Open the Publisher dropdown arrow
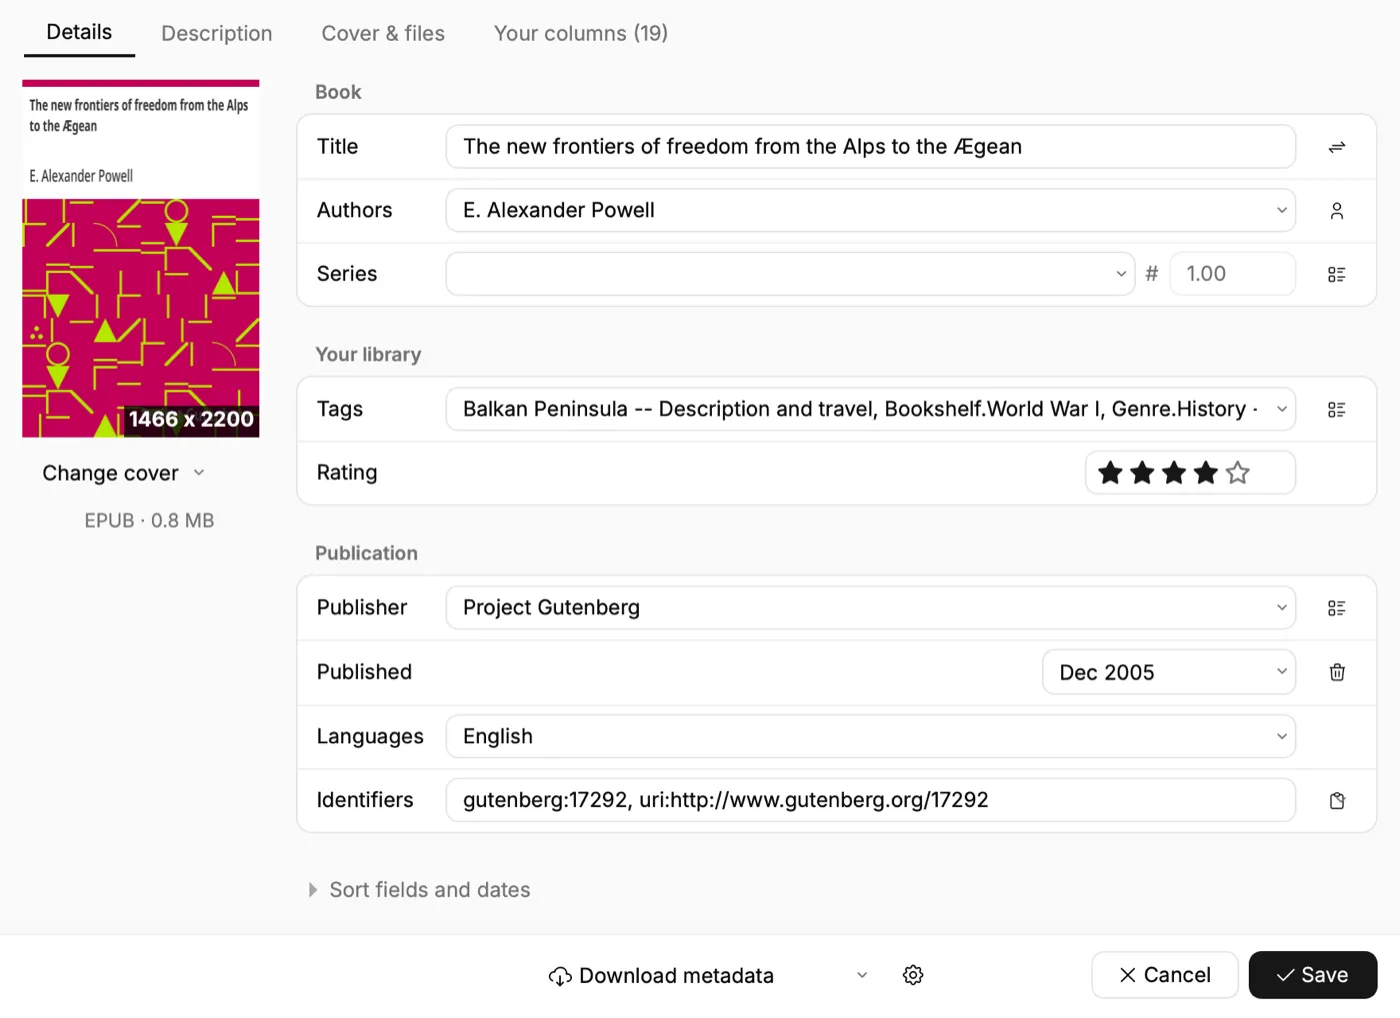The image size is (1400, 1018). coord(1281,608)
